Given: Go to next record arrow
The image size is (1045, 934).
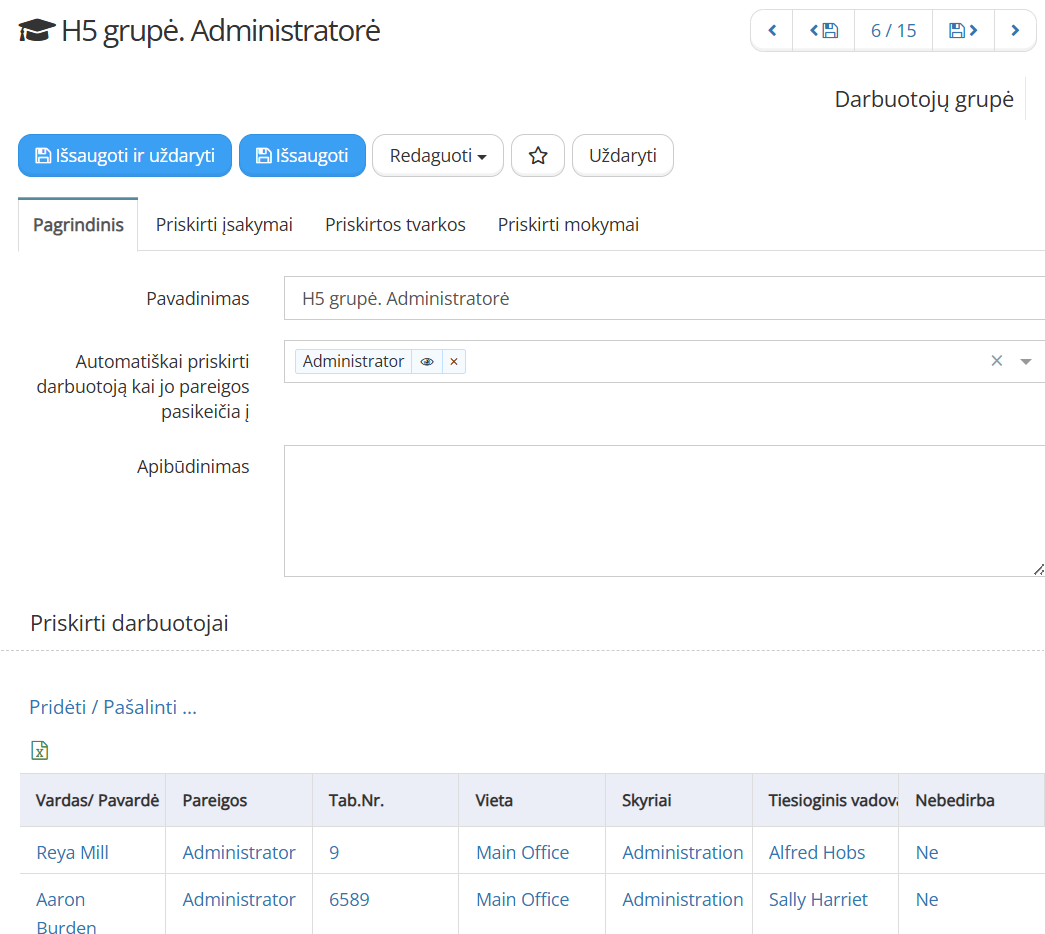Looking at the screenshot, I should click(1015, 31).
